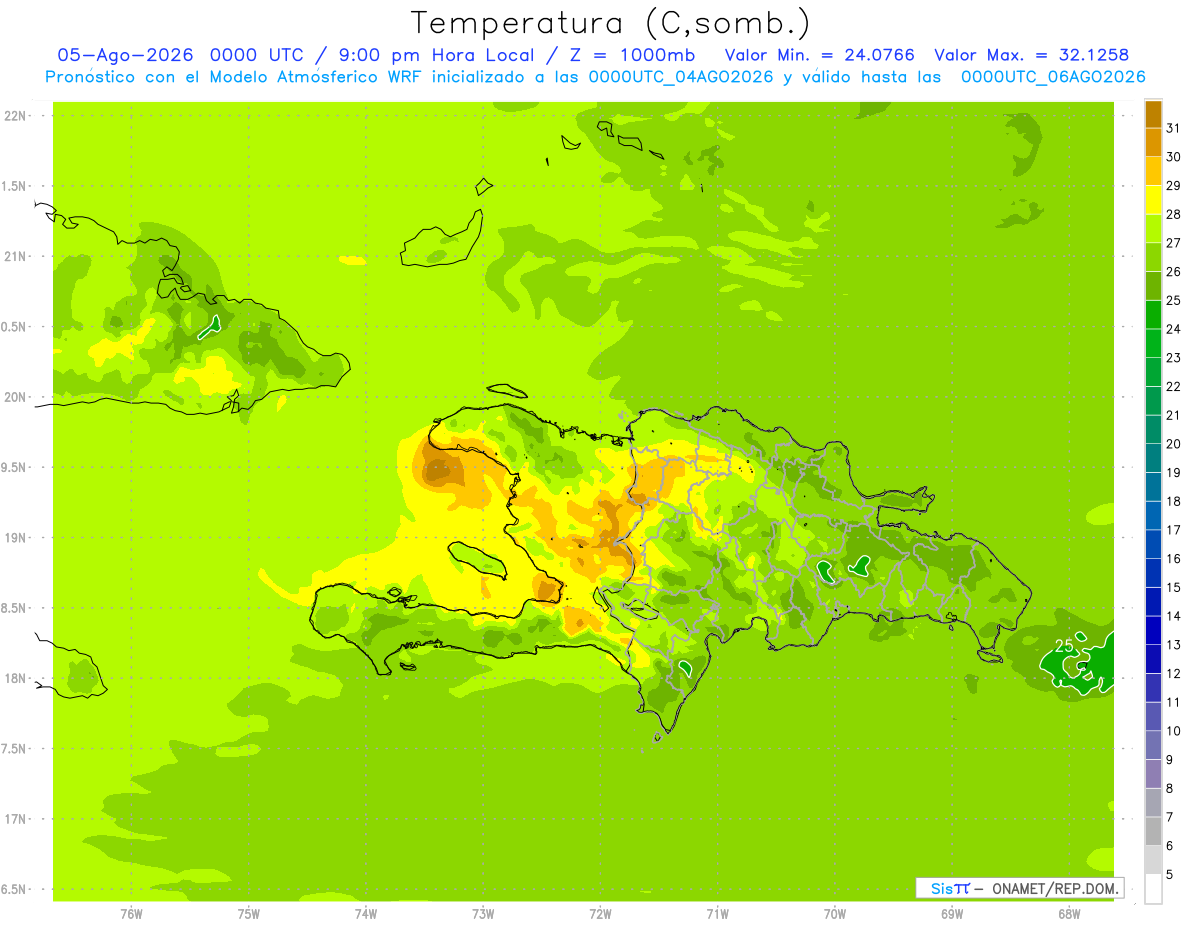Pick the yellow swatch between 28 and 29
This screenshot has width=1200, height=927.
(1153, 200)
